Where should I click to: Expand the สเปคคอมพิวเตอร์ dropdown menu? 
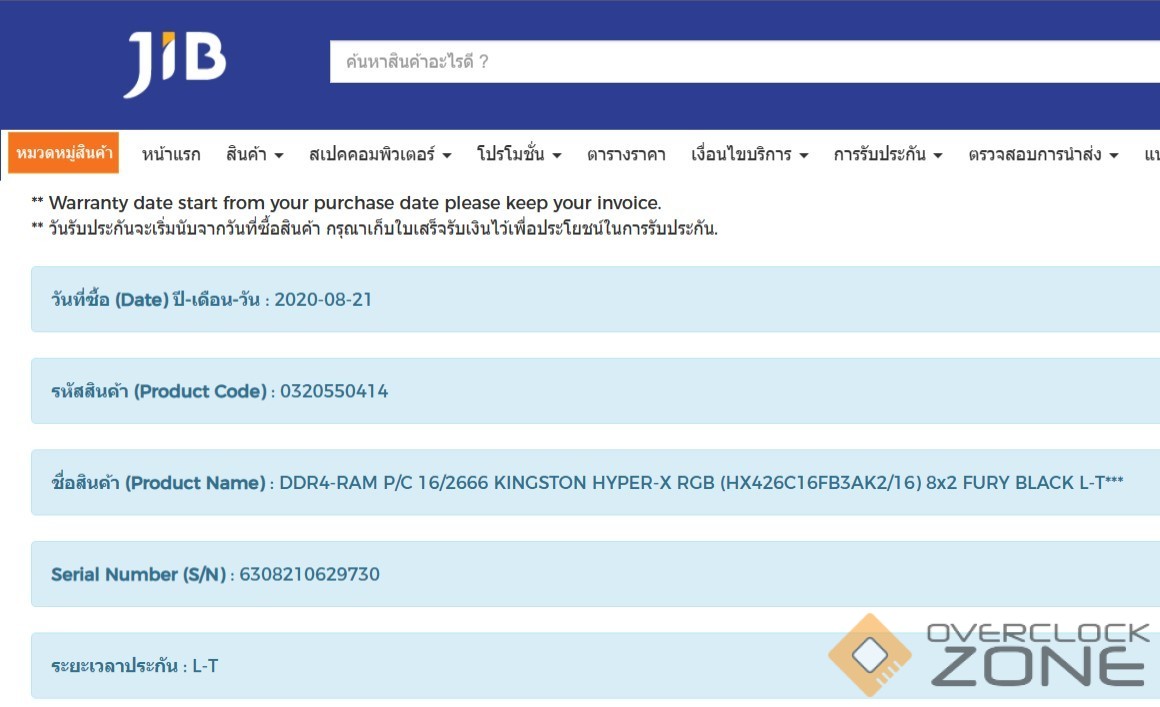pyautogui.click(x=380, y=155)
